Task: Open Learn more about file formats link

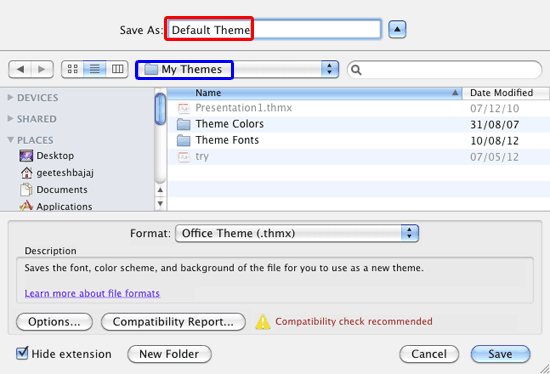Action: click(92, 293)
